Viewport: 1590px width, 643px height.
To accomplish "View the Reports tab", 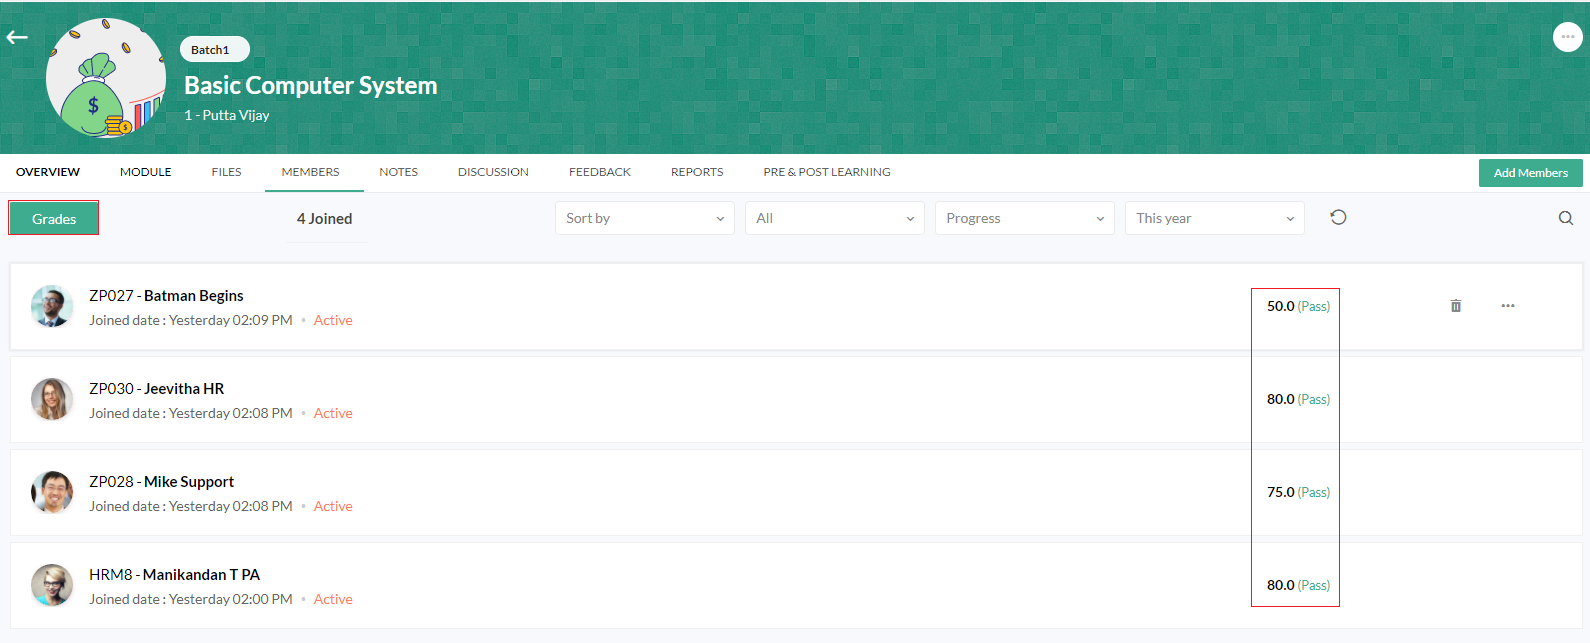I will (x=697, y=172).
